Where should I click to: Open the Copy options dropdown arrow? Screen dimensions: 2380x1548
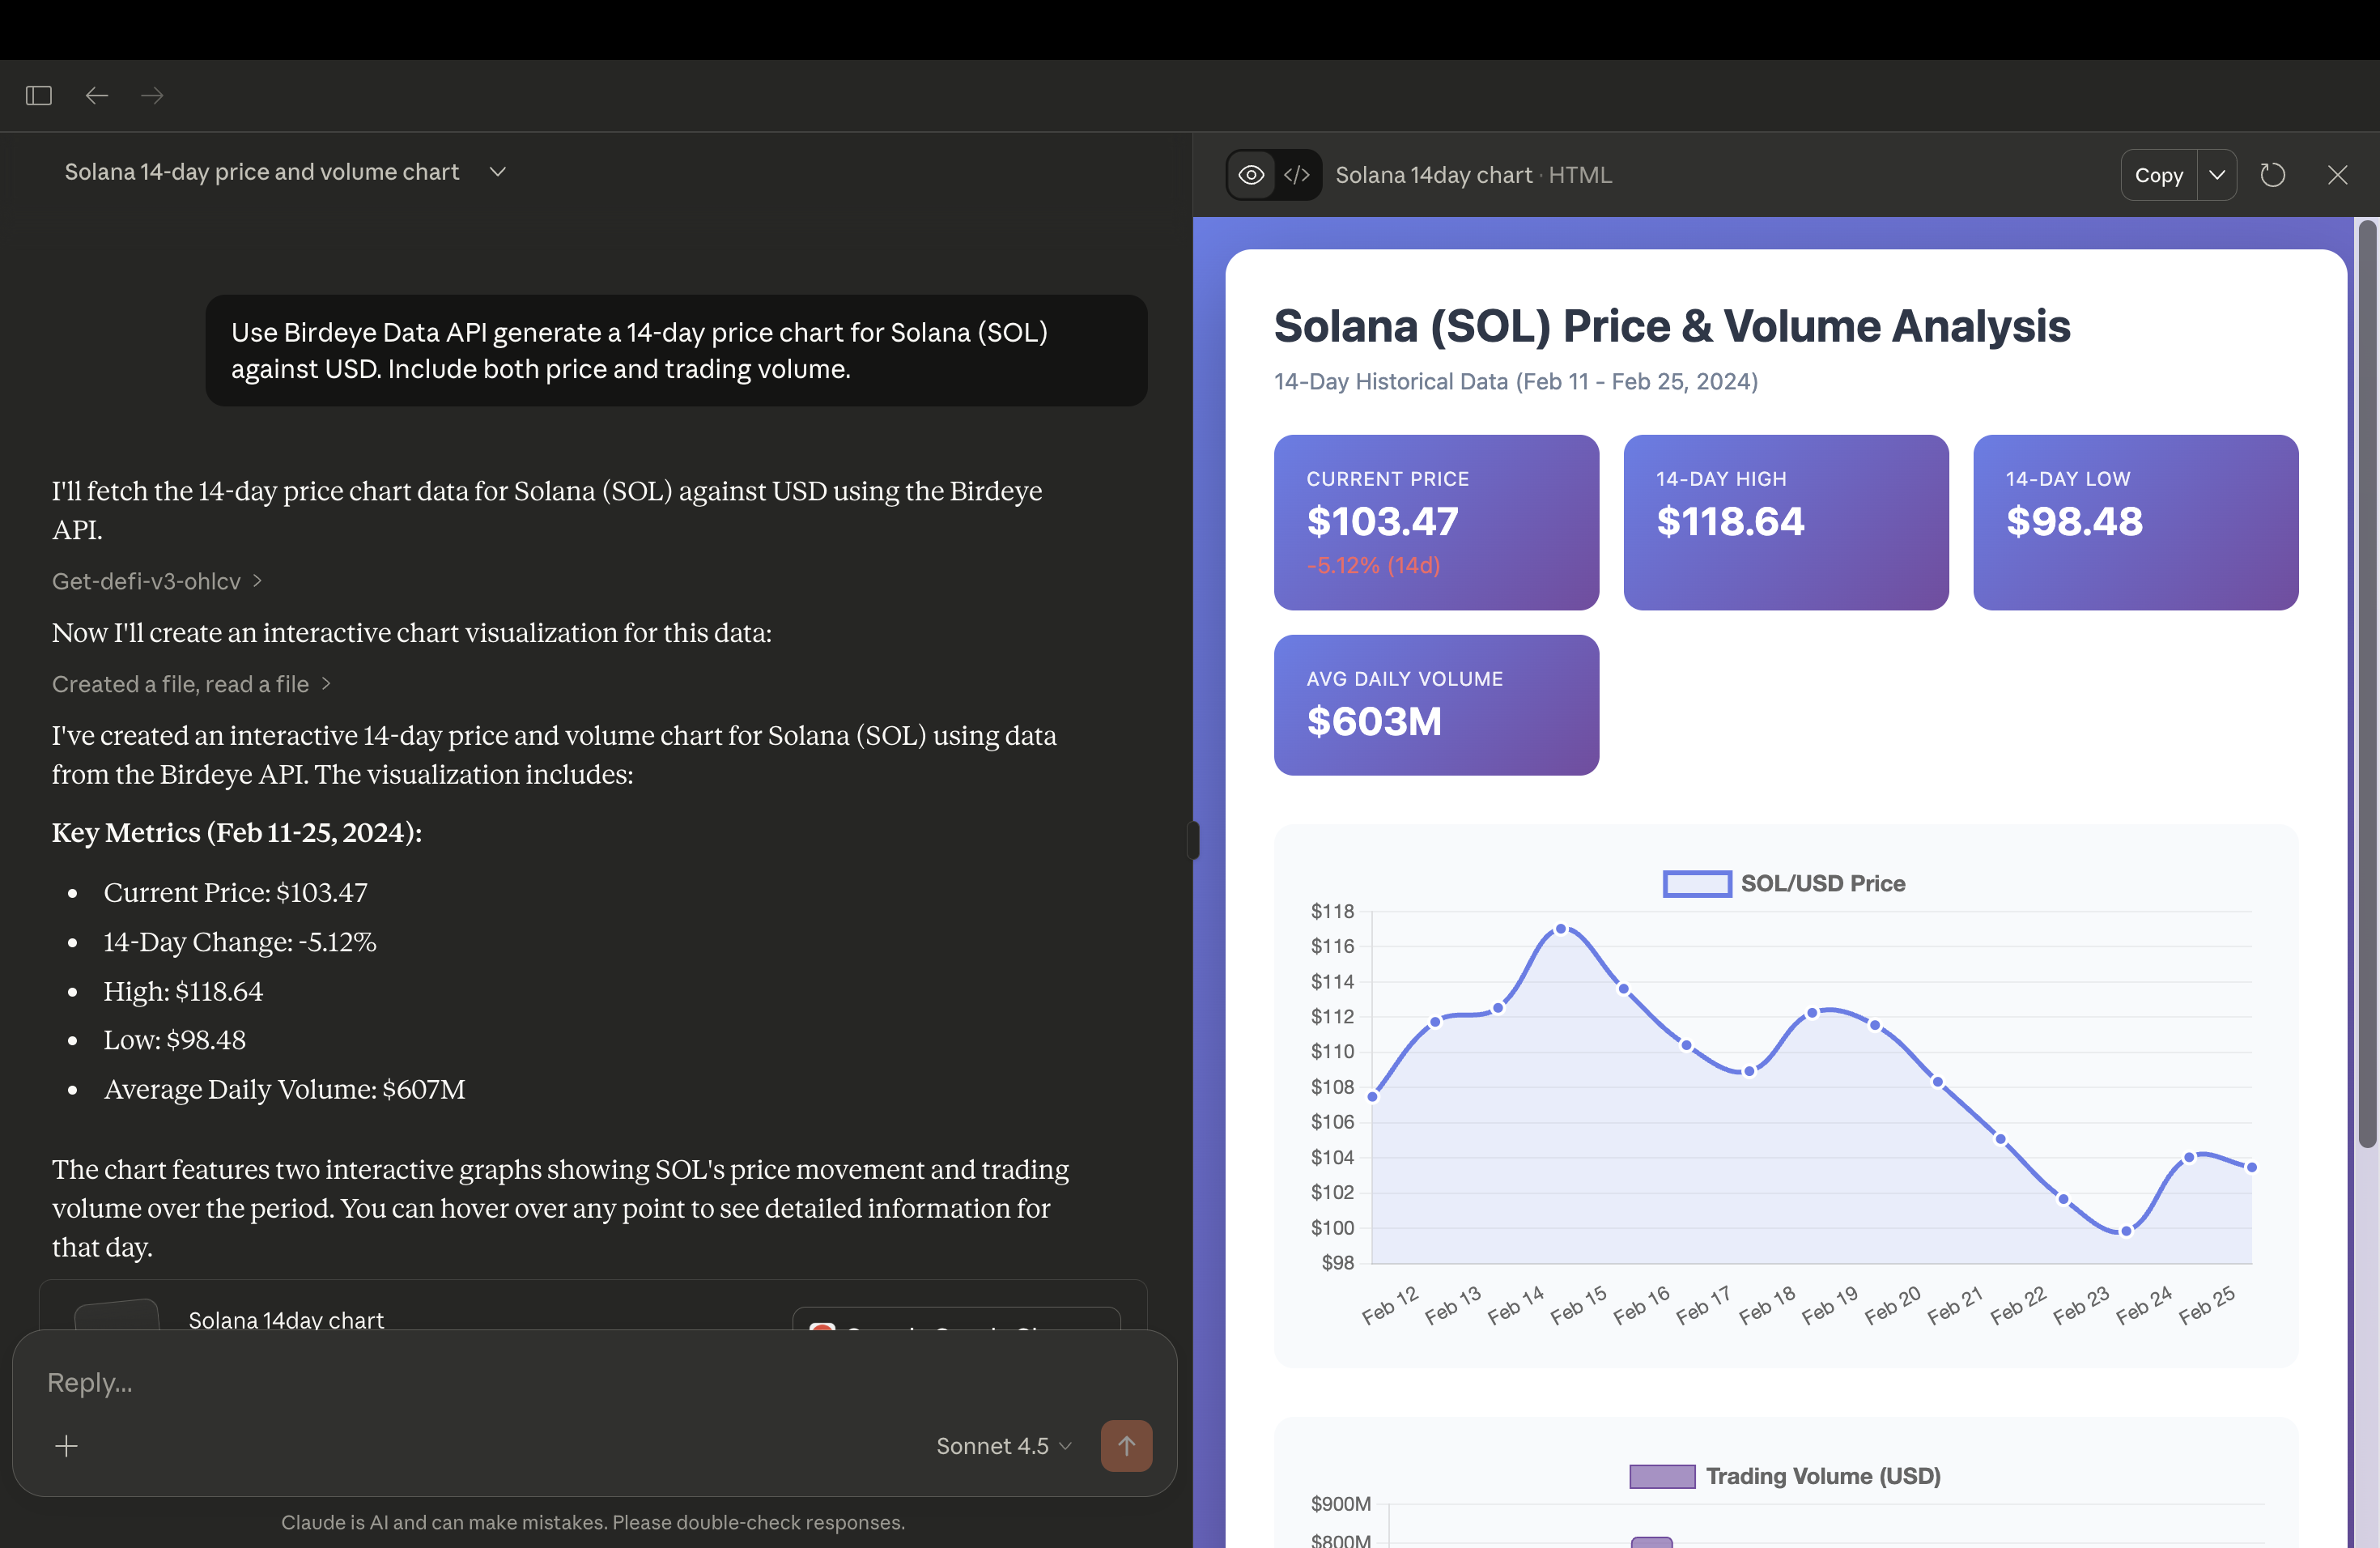2217,175
